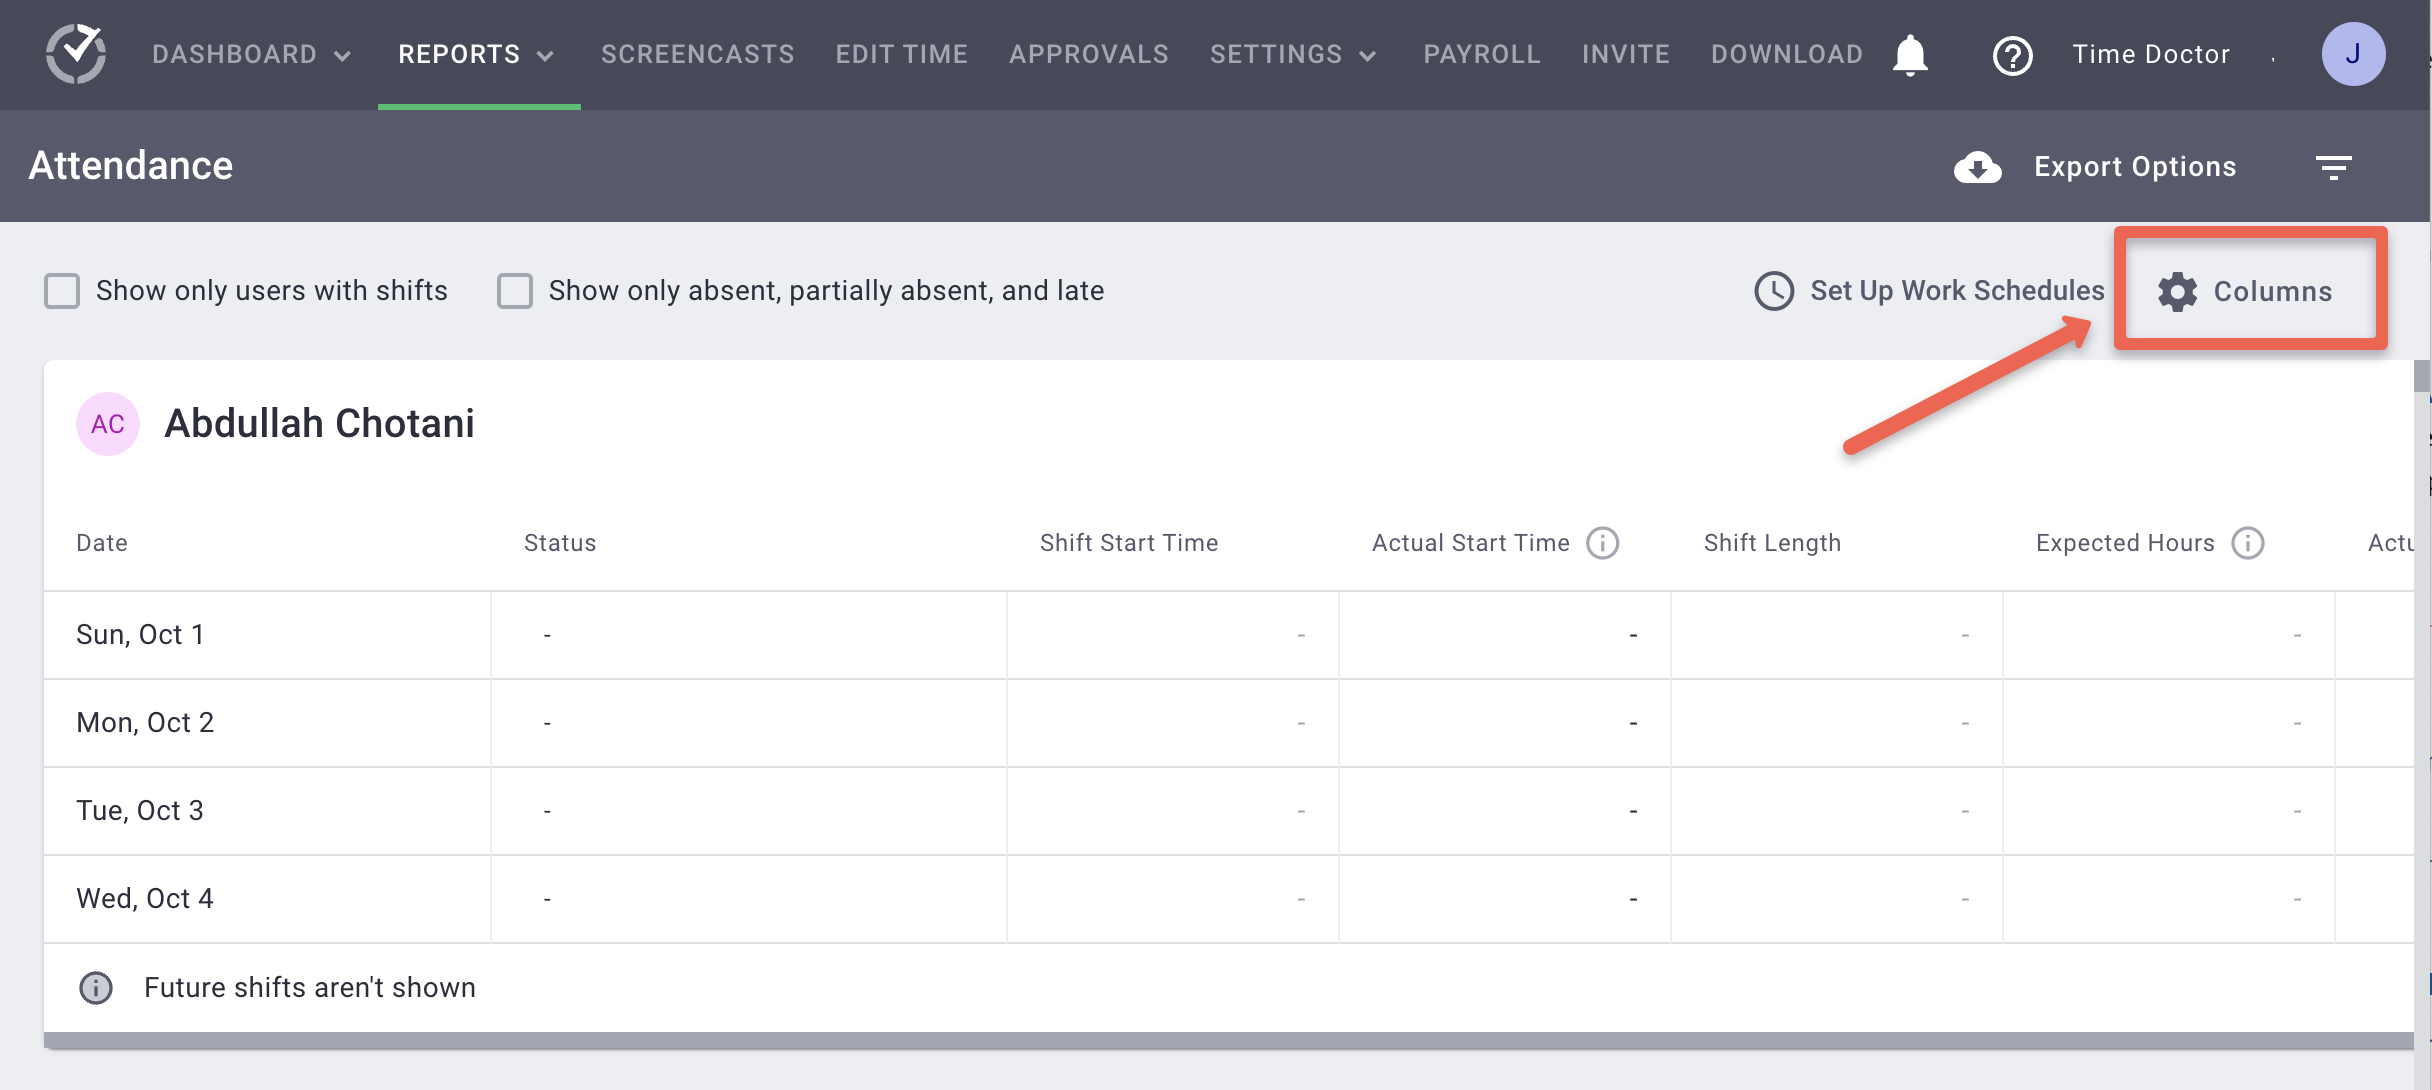Viewport: 2432px width, 1090px height.
Task: Click Set Up Work Schedules
Action: coord(1957,291)
